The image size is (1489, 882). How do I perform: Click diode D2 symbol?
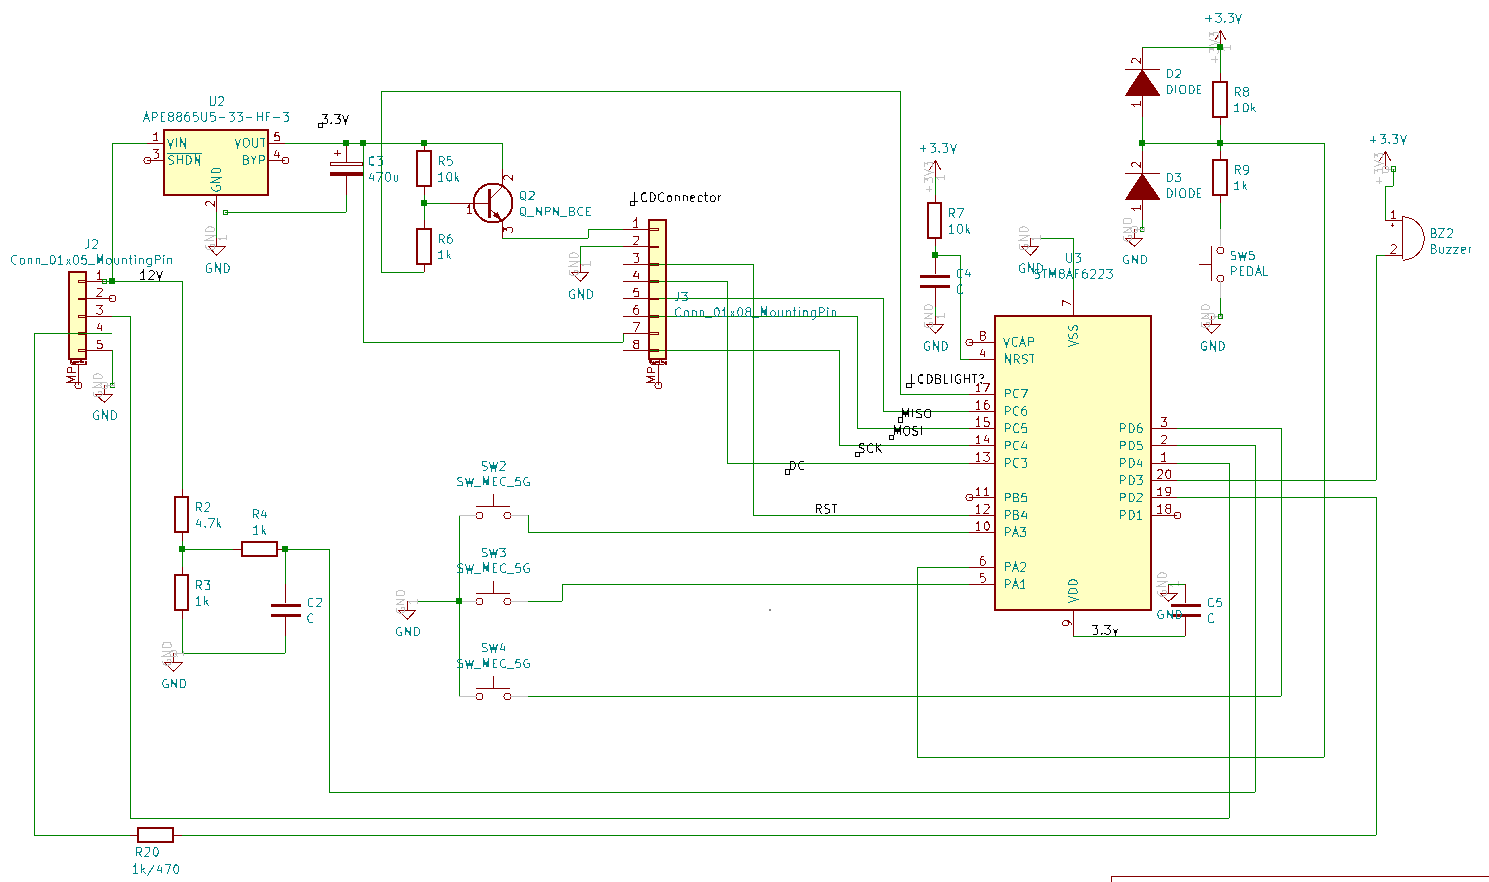pyautogui.click(x=1142, y=82)
